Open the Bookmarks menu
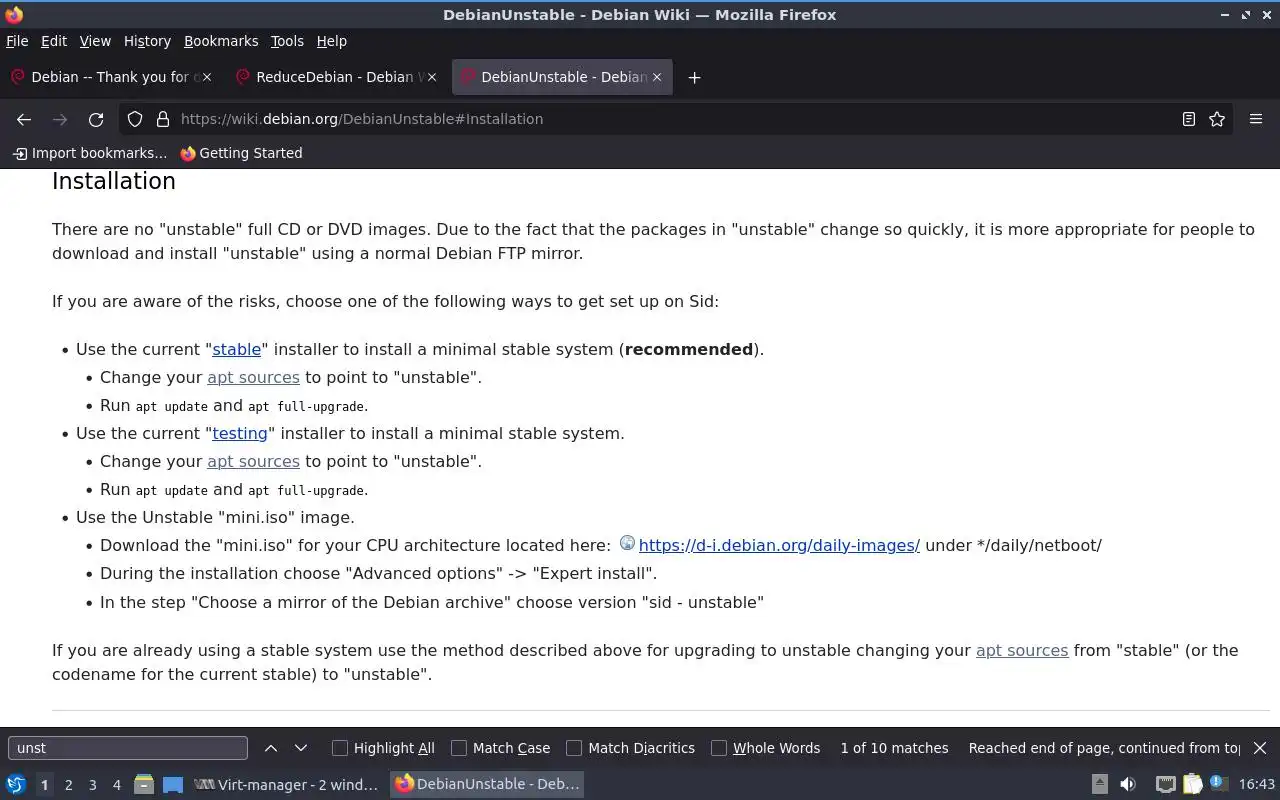1280x800 pixels. [221, 41]
